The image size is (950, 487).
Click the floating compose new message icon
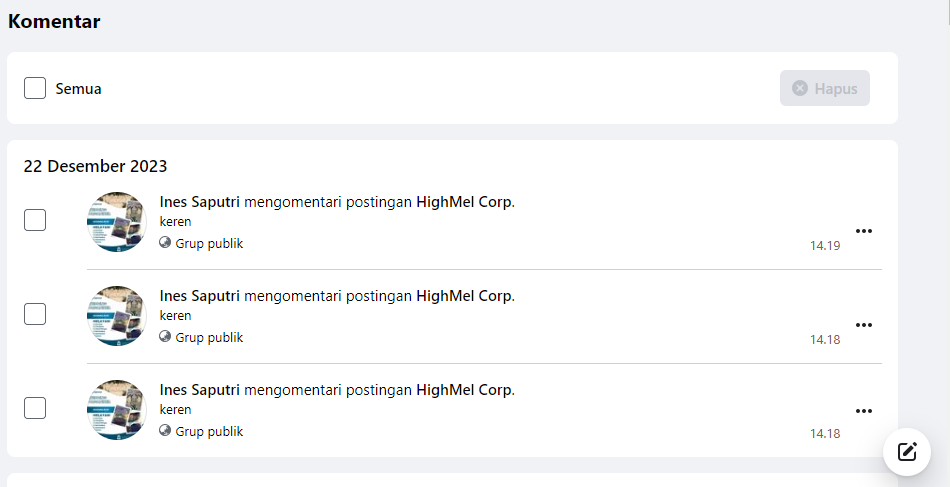point(907,451)
